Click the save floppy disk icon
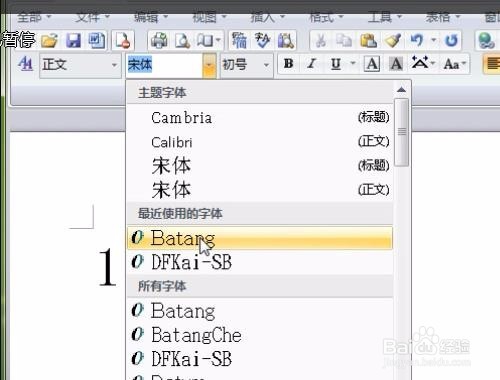Viewport: 500px width, 380px height. tap(73, 41)
